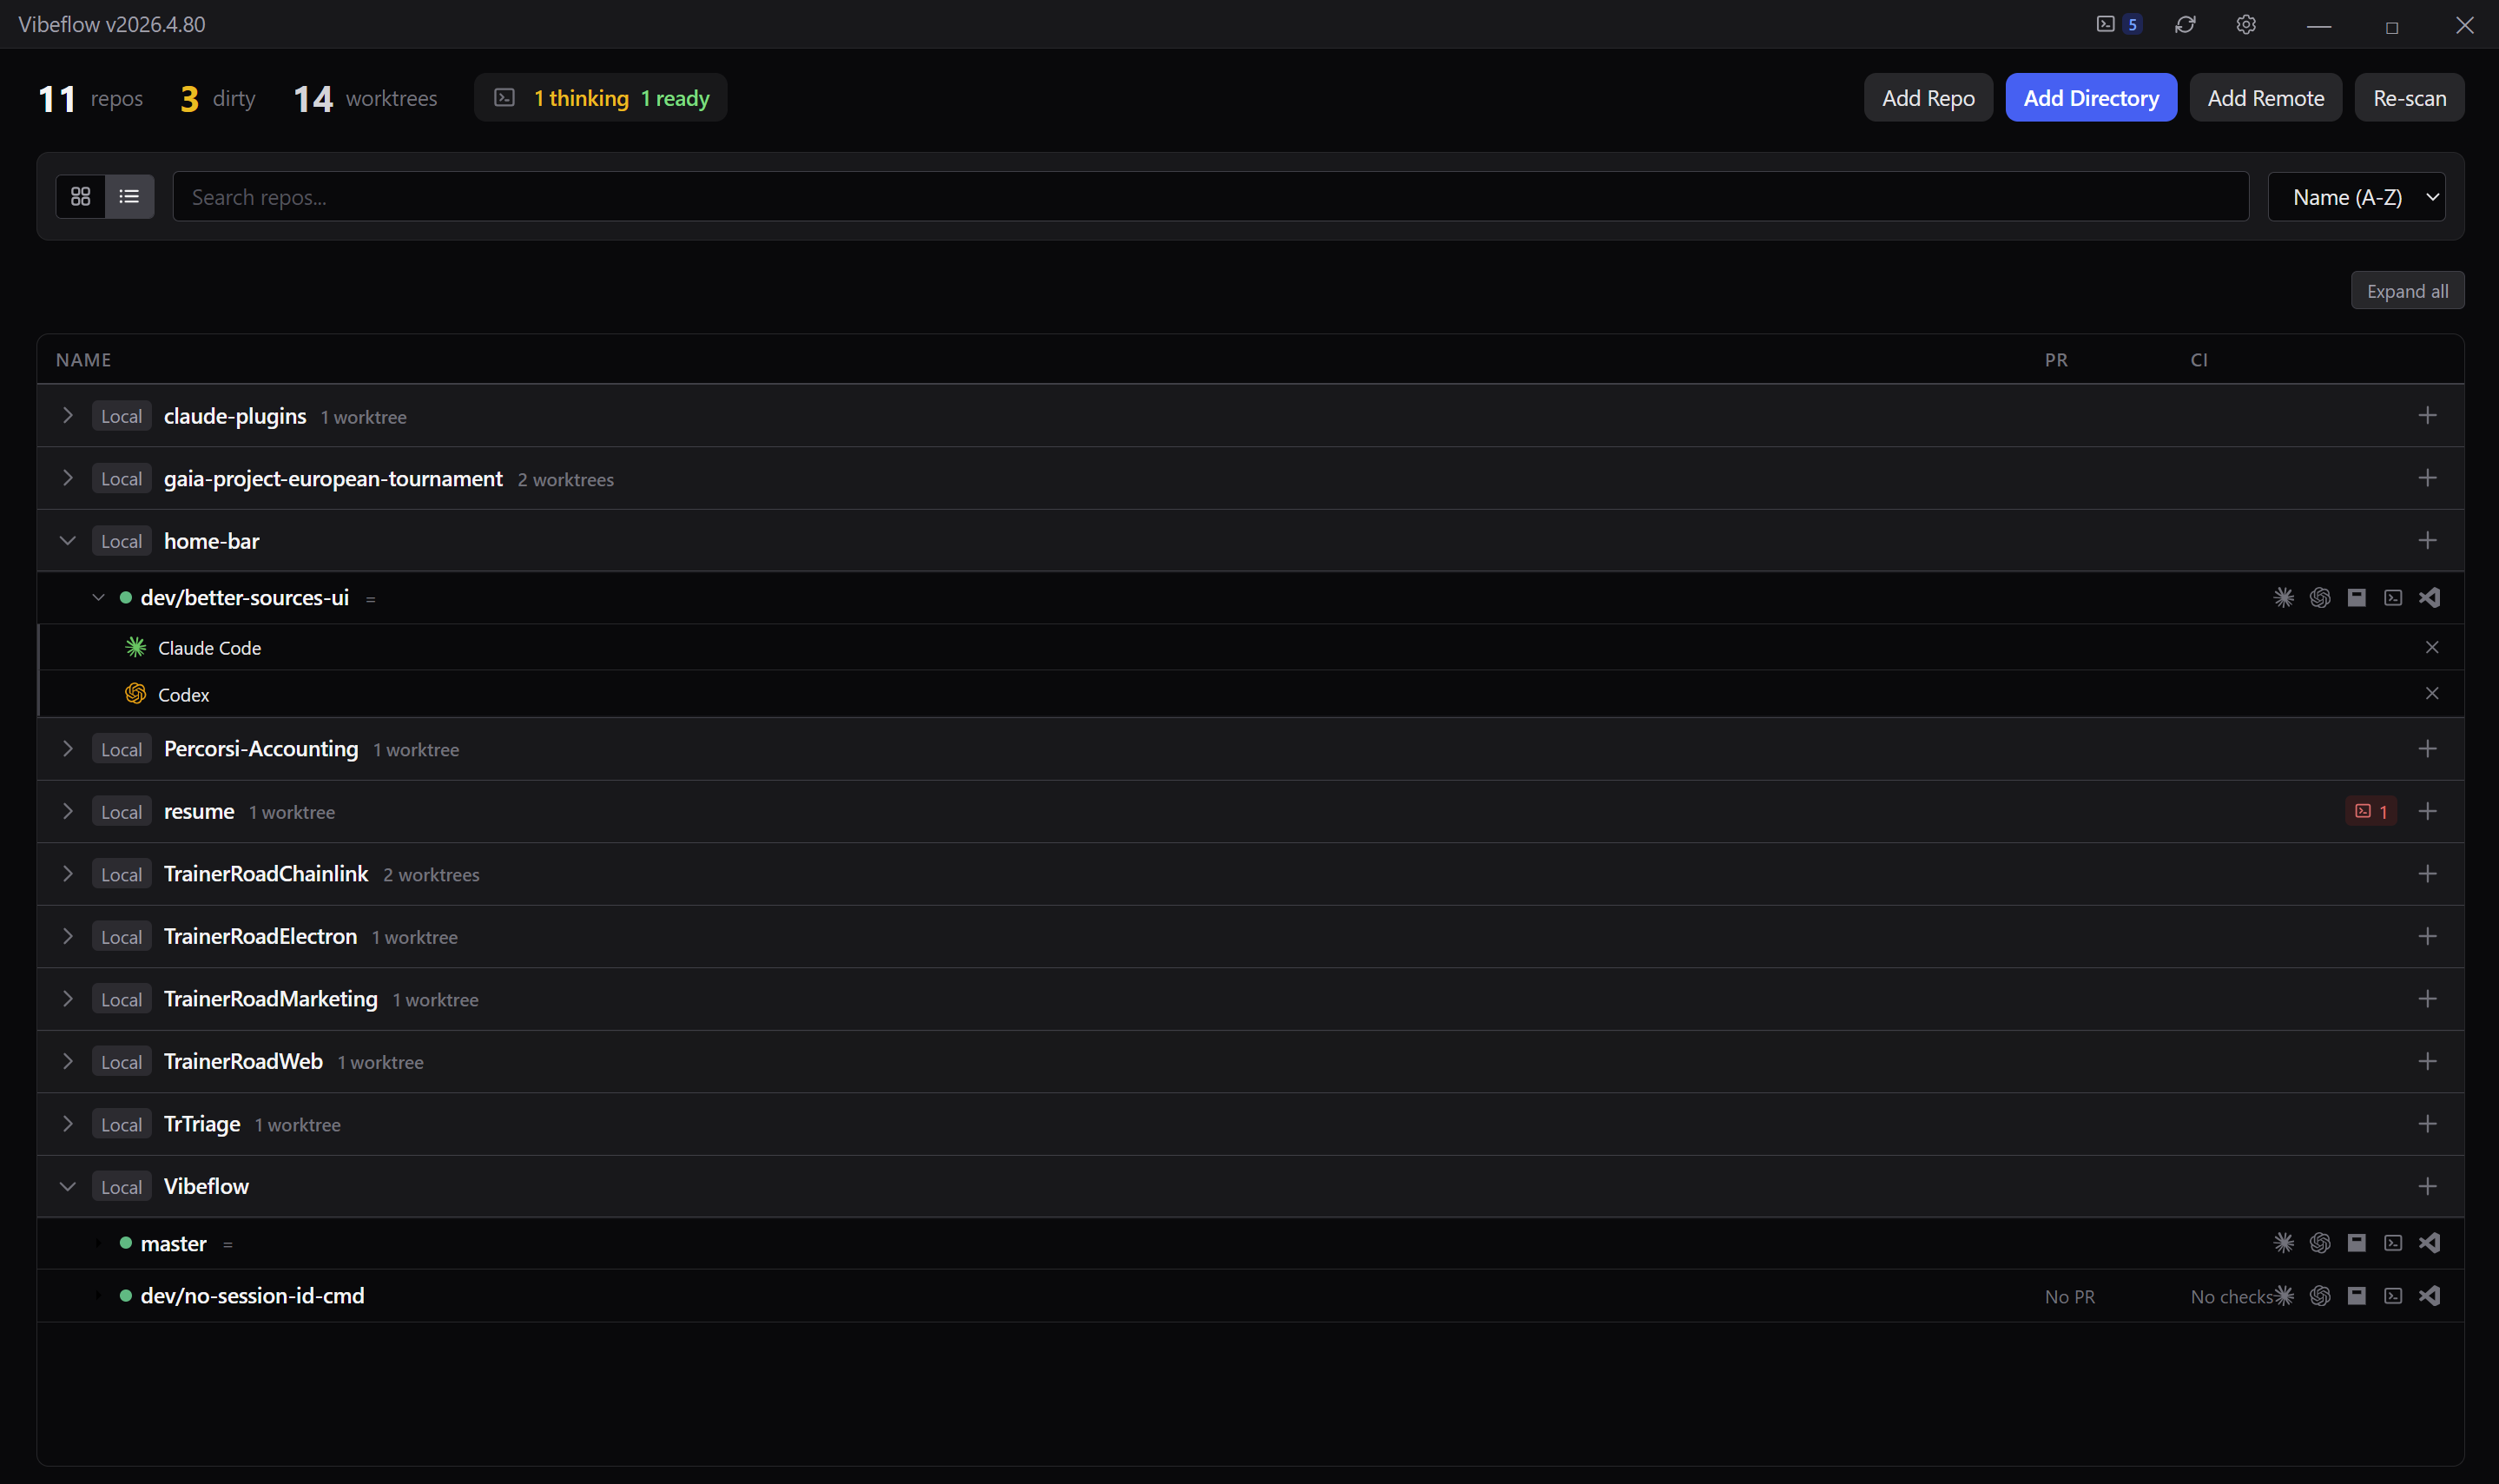Click the PR column header
This screenshot has width=2499, height=1484.
click(x=2056, y=360)
